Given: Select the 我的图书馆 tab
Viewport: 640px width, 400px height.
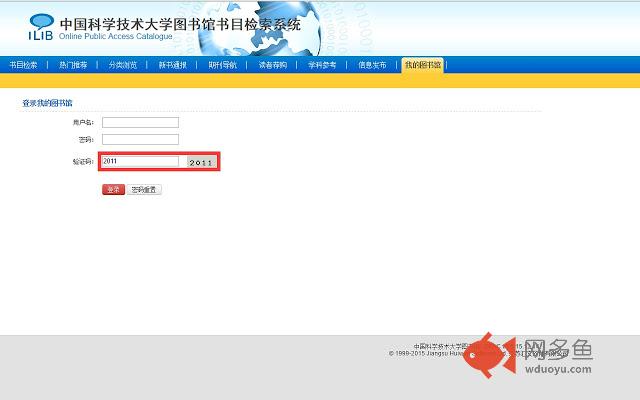Looking at the screenshot, I should coord(423,65).
